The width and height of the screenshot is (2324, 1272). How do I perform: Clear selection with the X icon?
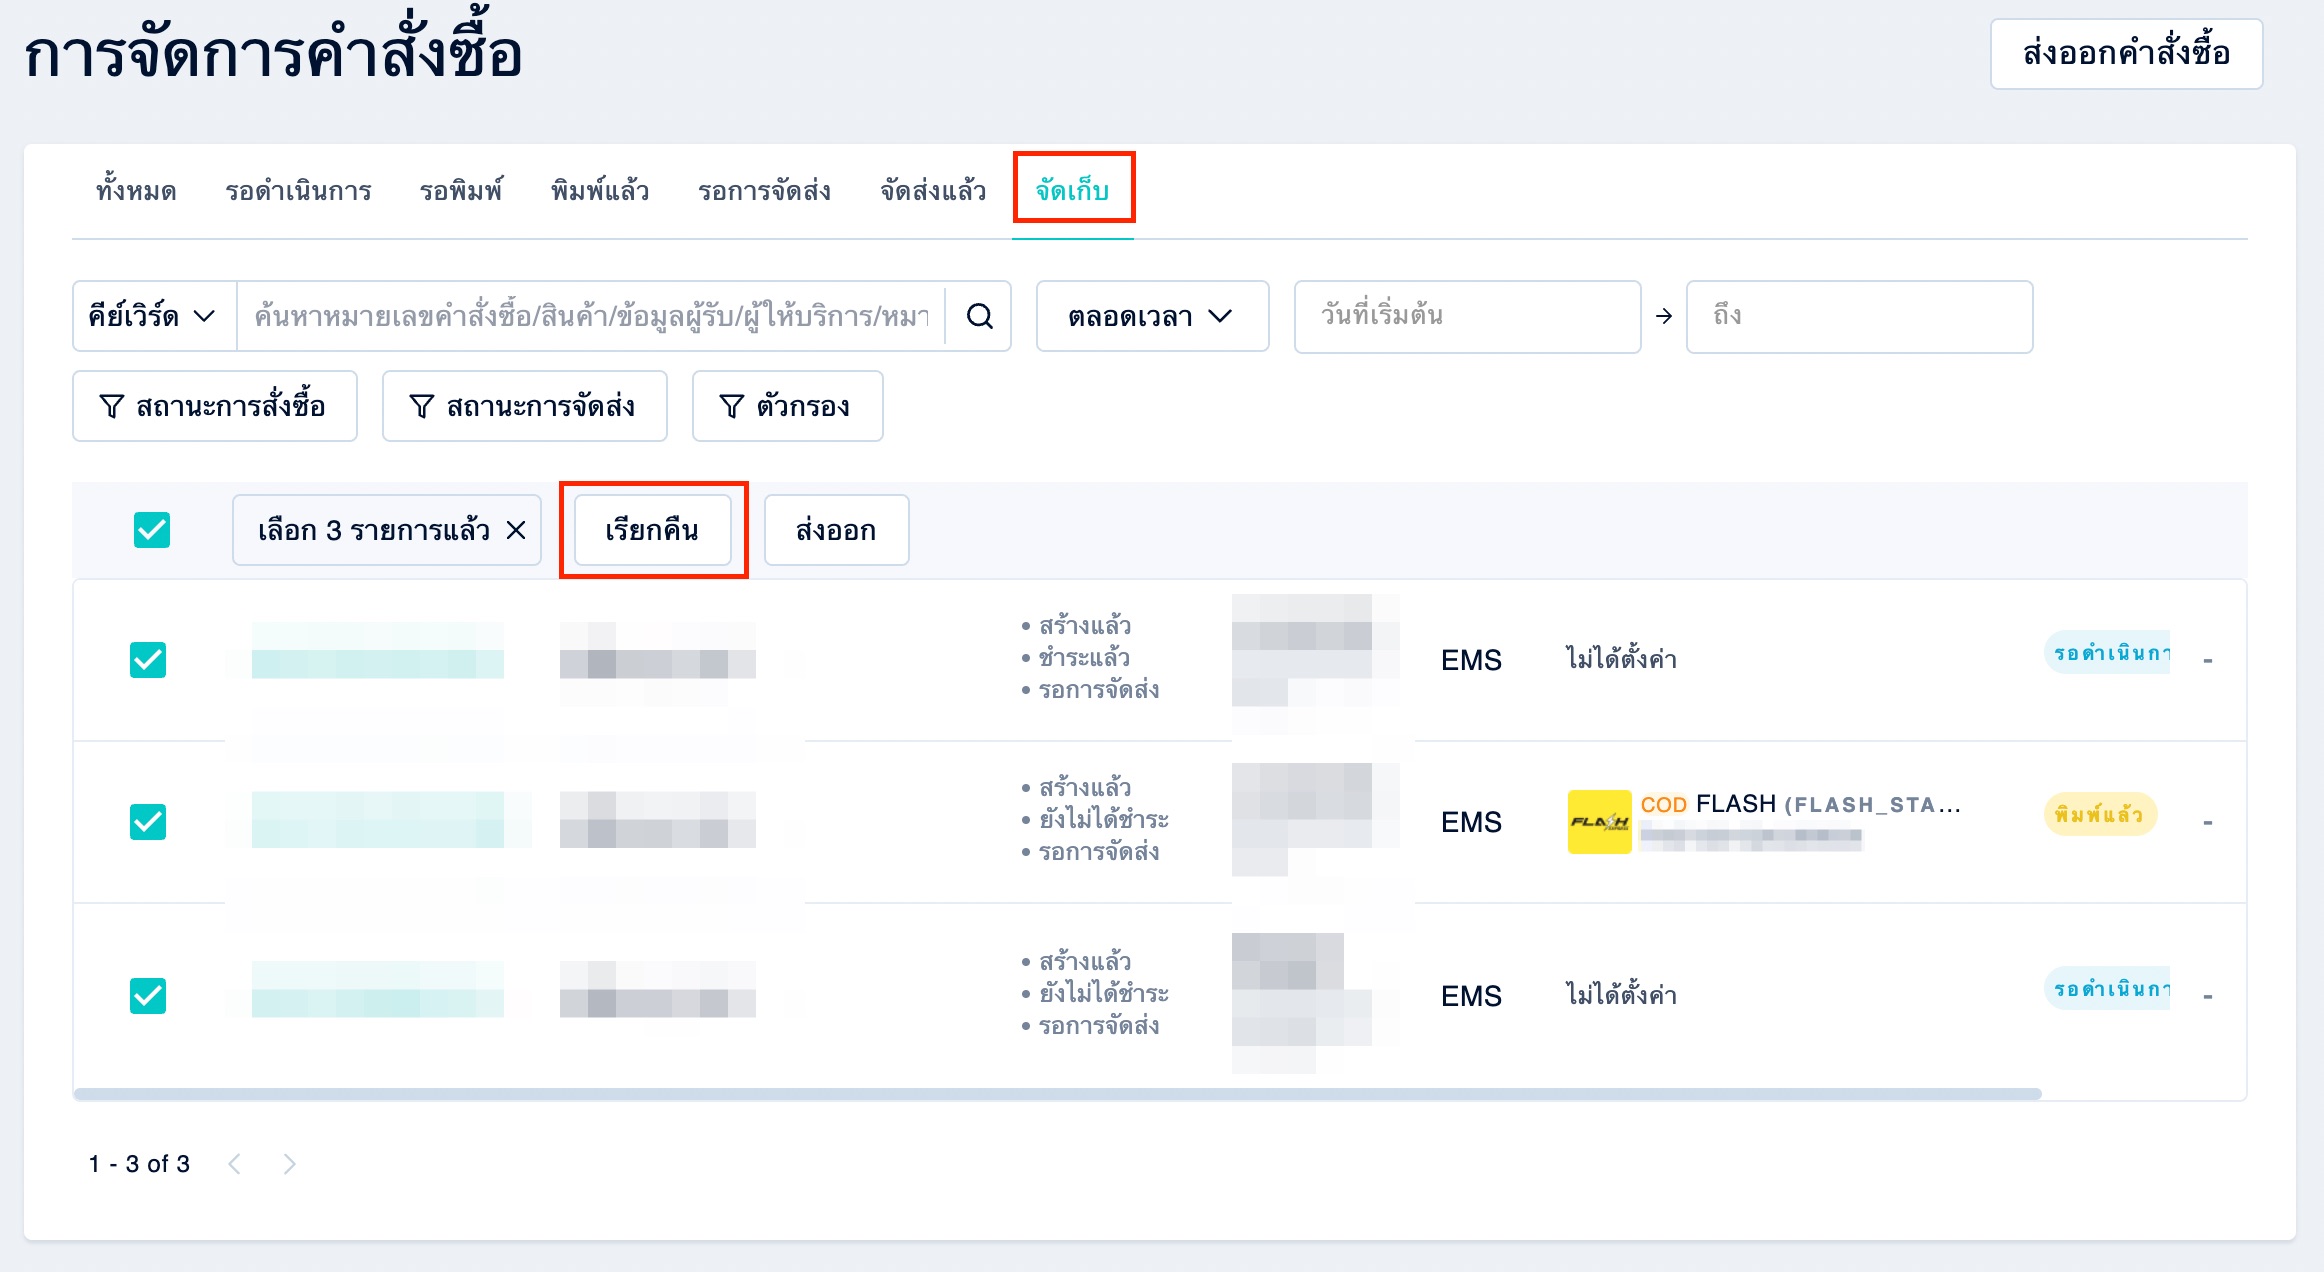pyautogui.click(x=516, y=530)
